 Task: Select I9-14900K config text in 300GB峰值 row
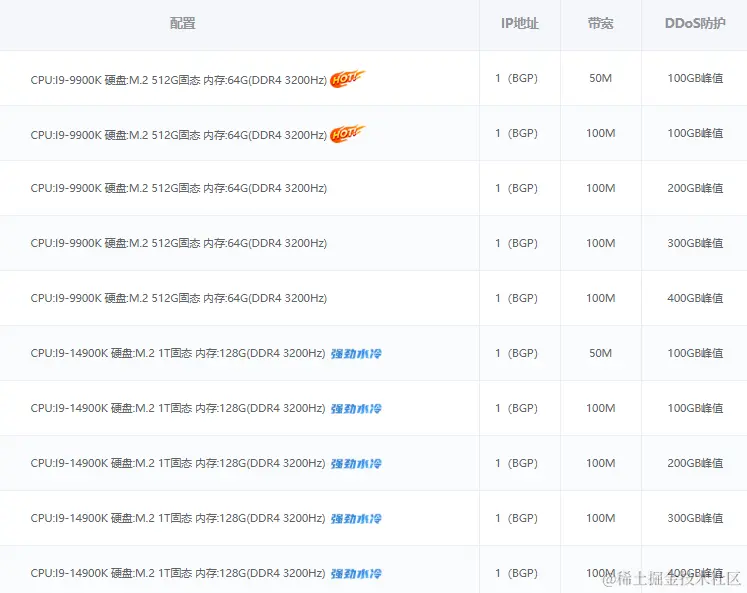pyautogui.click(x=178, y=518)
